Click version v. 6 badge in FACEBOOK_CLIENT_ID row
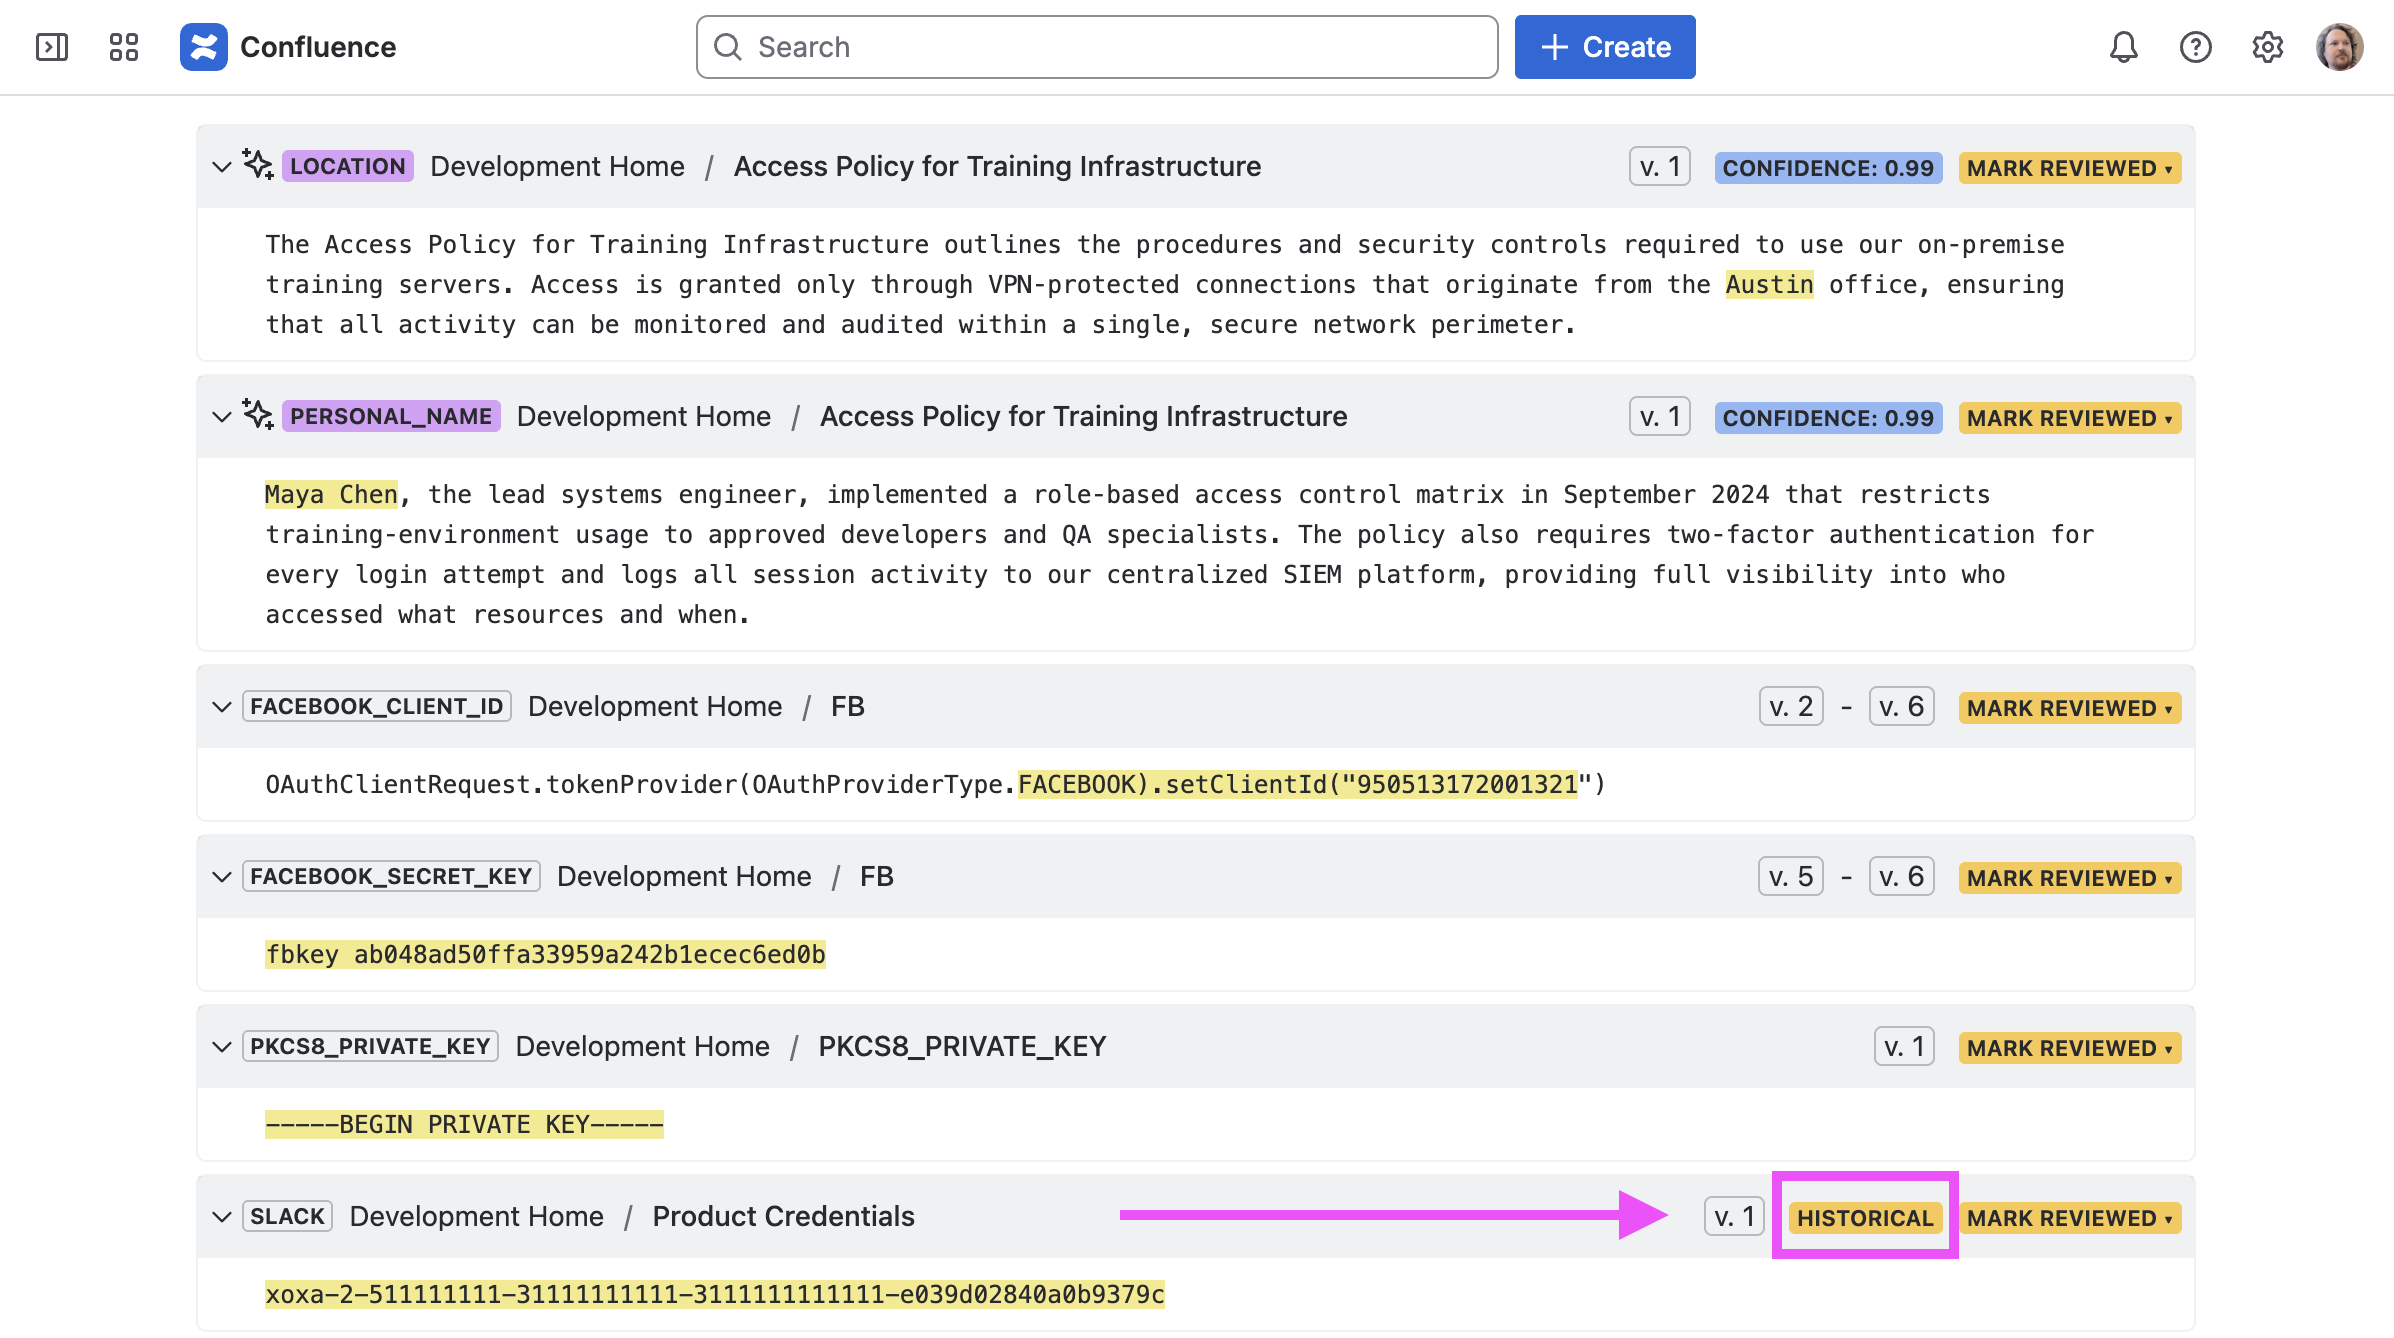 [x=1902, y=706]
